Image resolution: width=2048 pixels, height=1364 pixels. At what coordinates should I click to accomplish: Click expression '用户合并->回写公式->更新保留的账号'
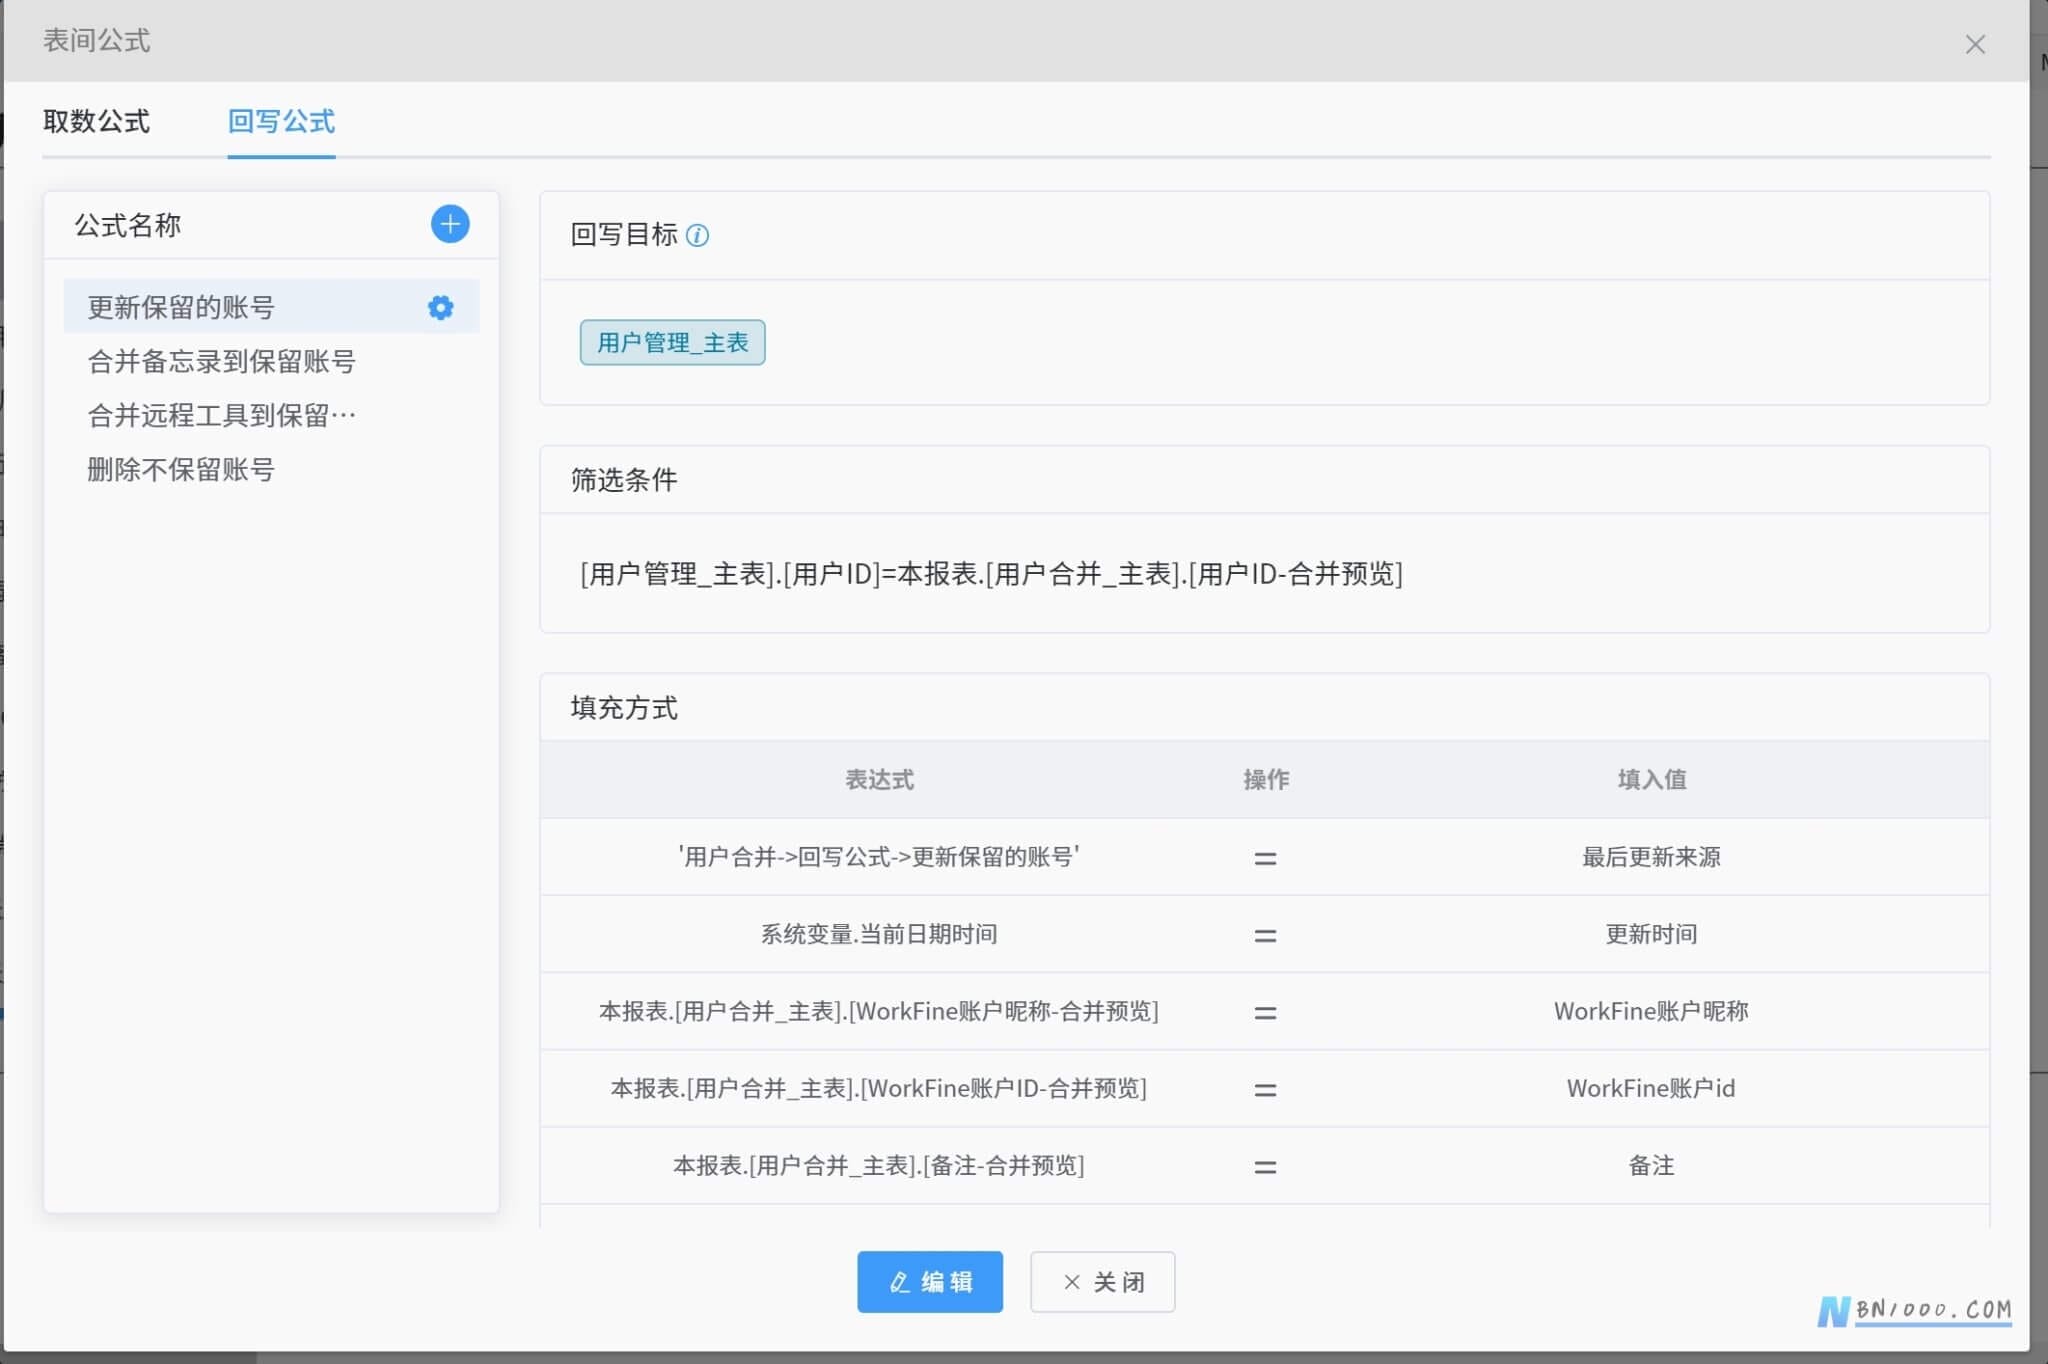(x=879, y=857)
